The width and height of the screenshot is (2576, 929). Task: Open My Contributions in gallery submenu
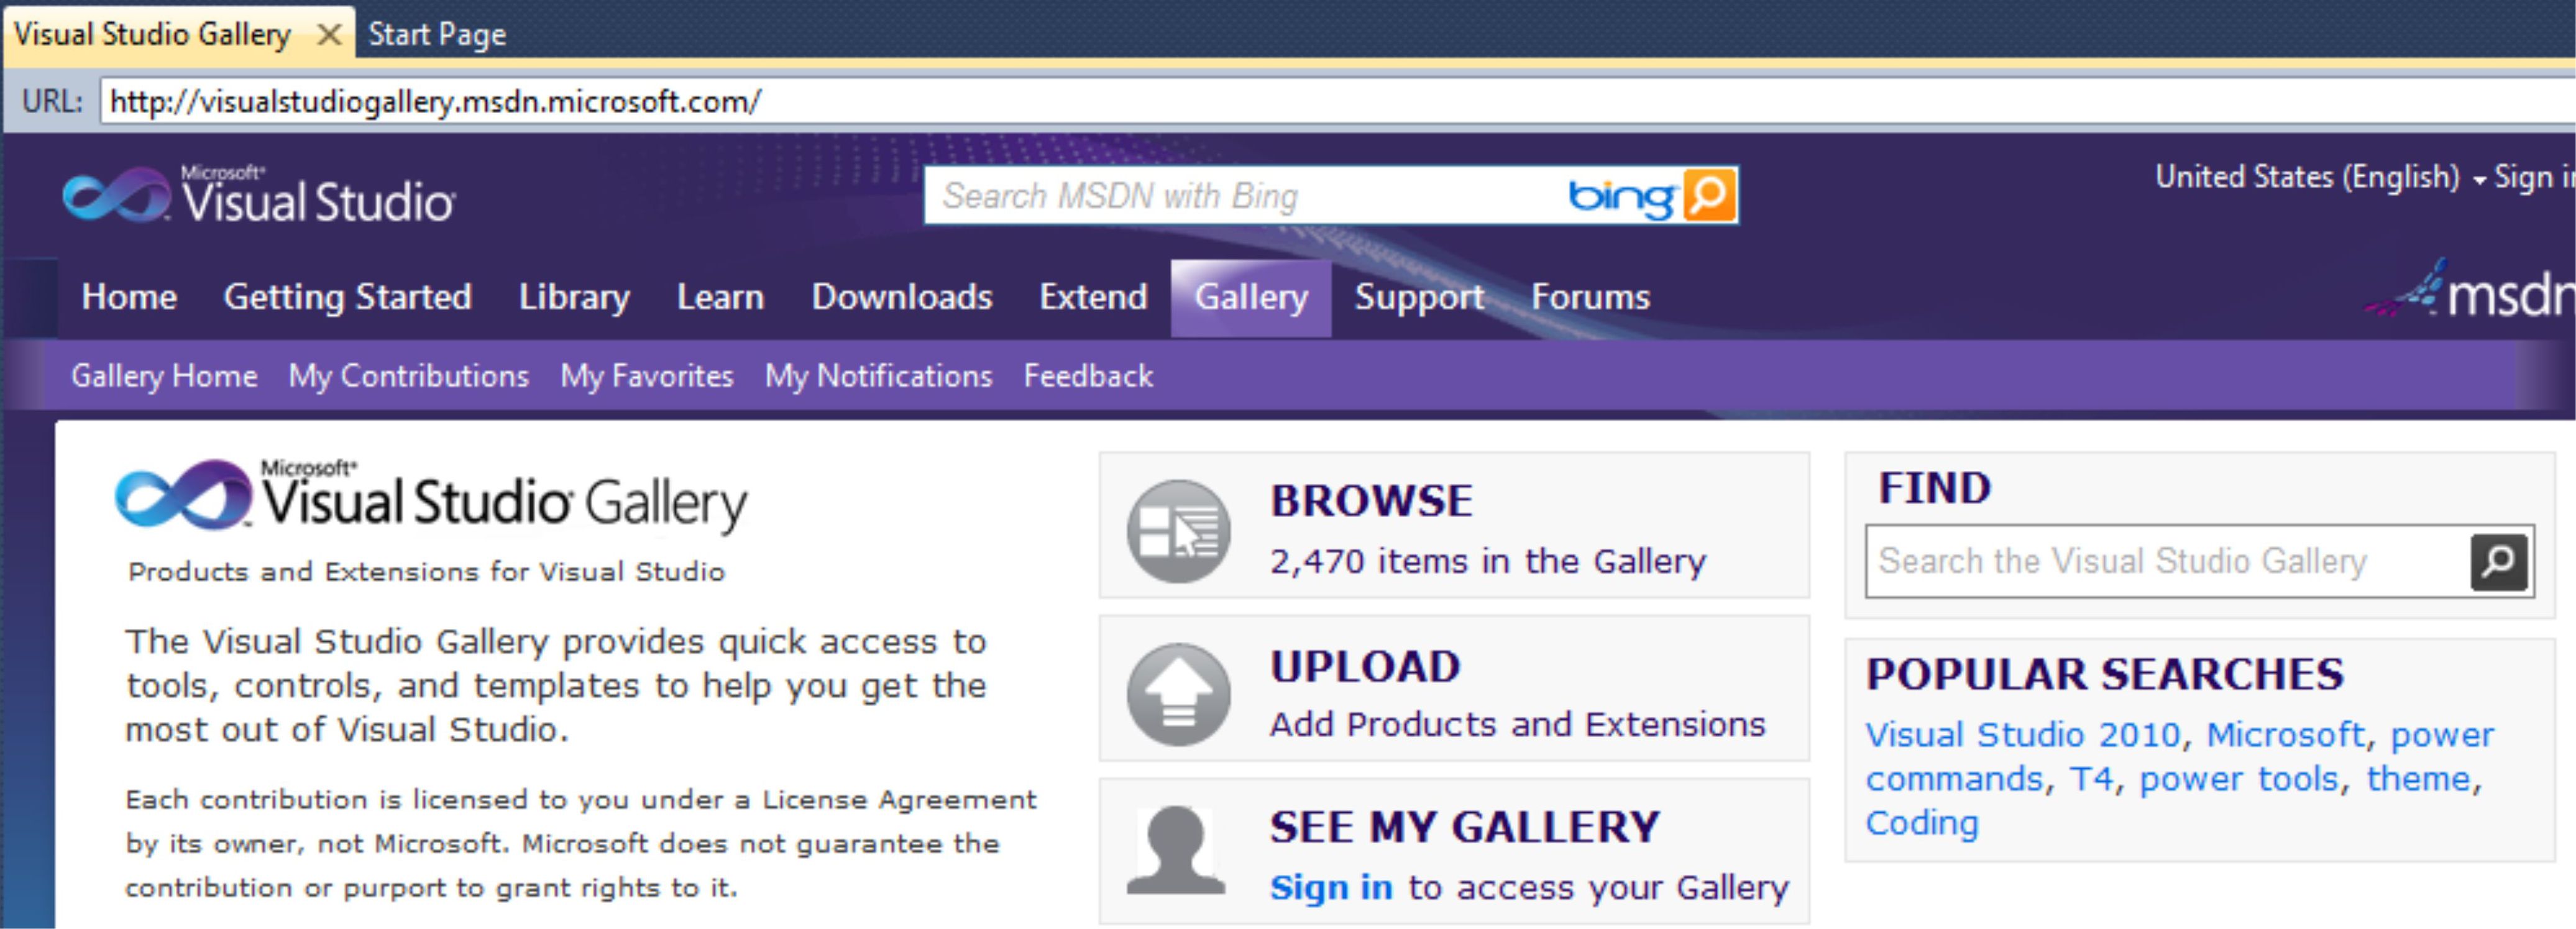(x=408, y=376)
